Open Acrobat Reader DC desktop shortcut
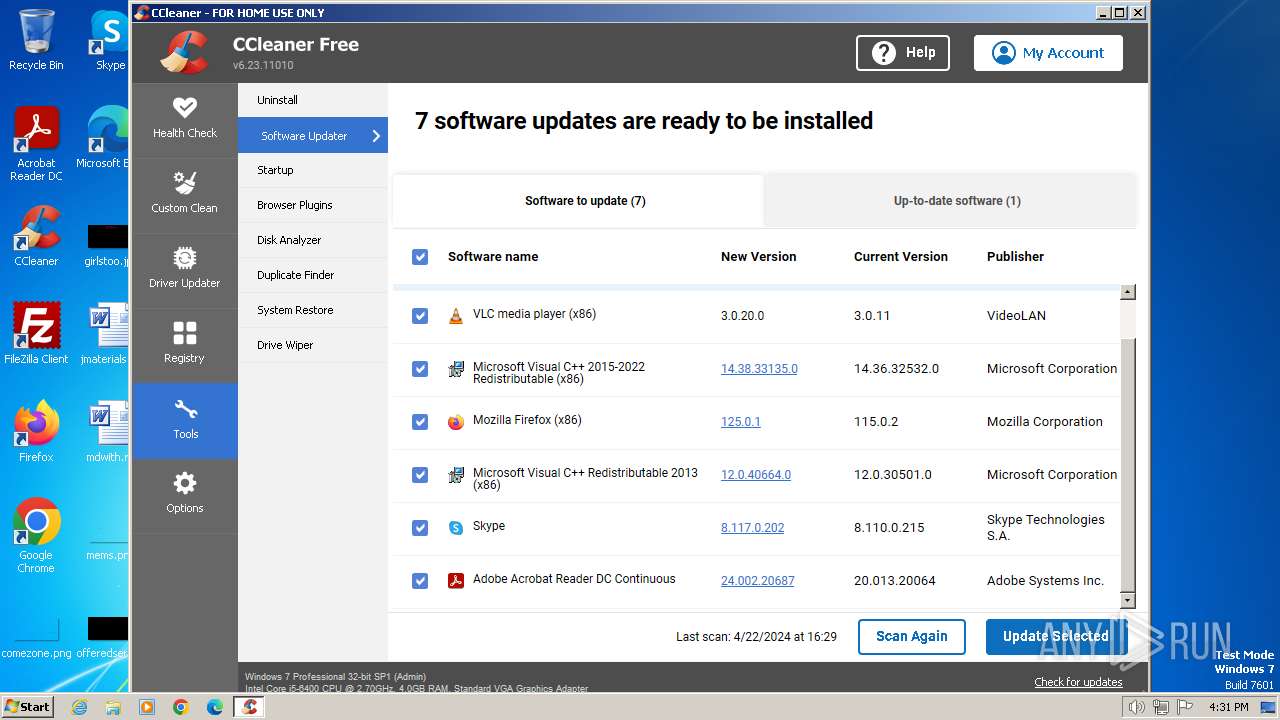The height and width of the screenshot is (720, 1280). (x=36, y=145)
